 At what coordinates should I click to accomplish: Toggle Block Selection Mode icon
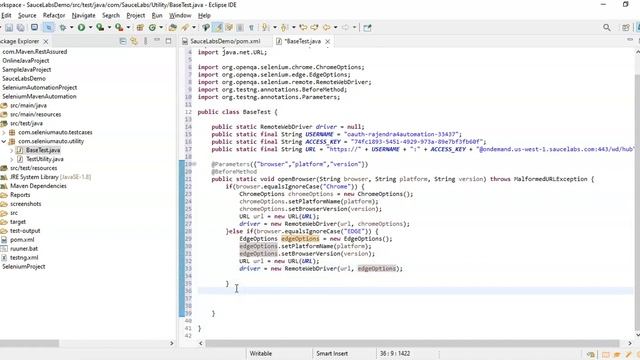click(240, 28)
